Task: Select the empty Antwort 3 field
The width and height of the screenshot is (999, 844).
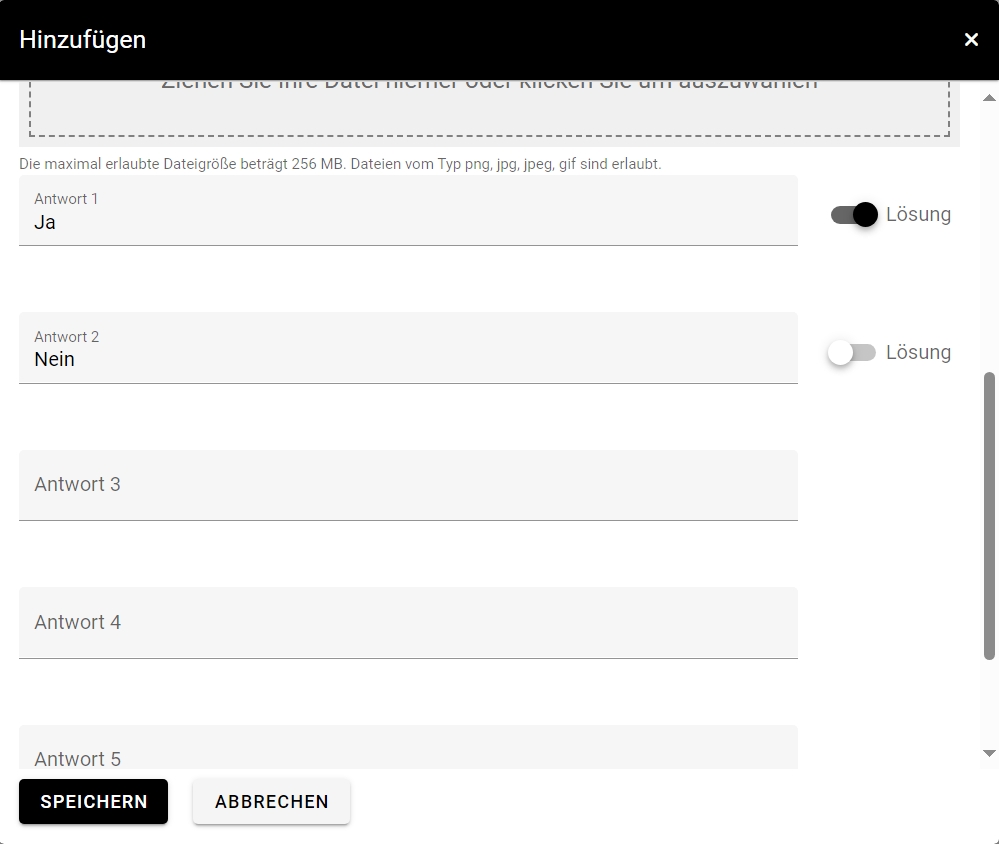Action: 408,485
